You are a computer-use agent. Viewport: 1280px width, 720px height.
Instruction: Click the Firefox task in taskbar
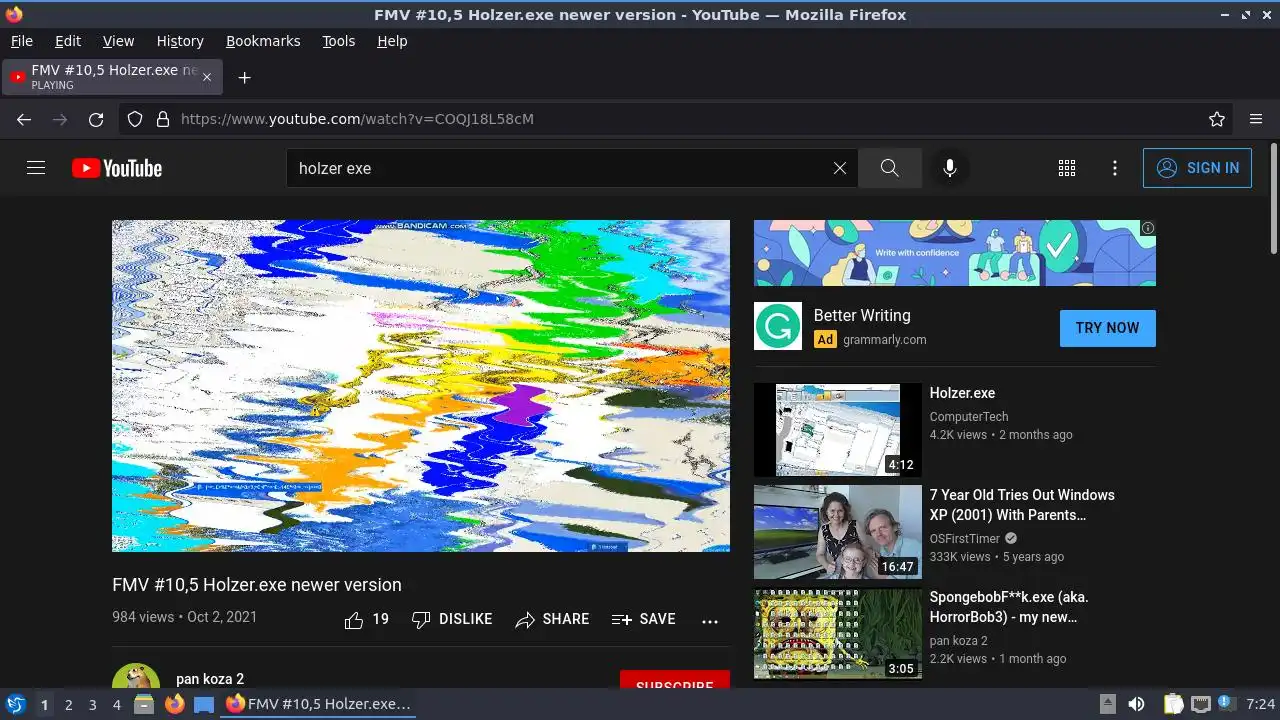tap(318, 704)
